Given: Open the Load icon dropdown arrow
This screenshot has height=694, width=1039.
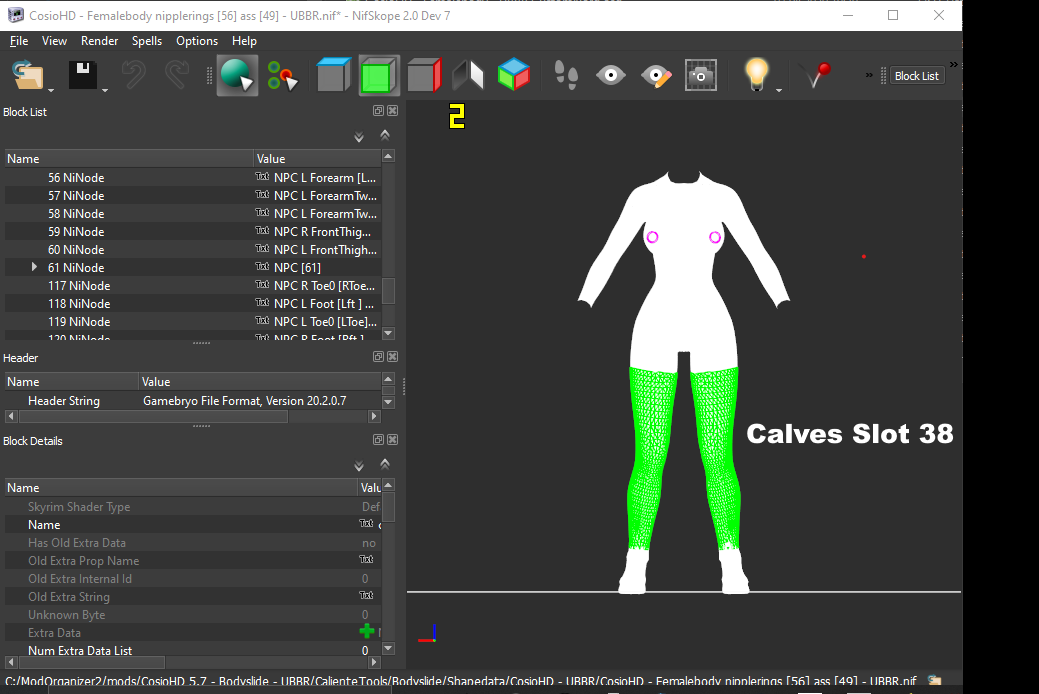Looking at the screenshot, I should coord(51,89).
